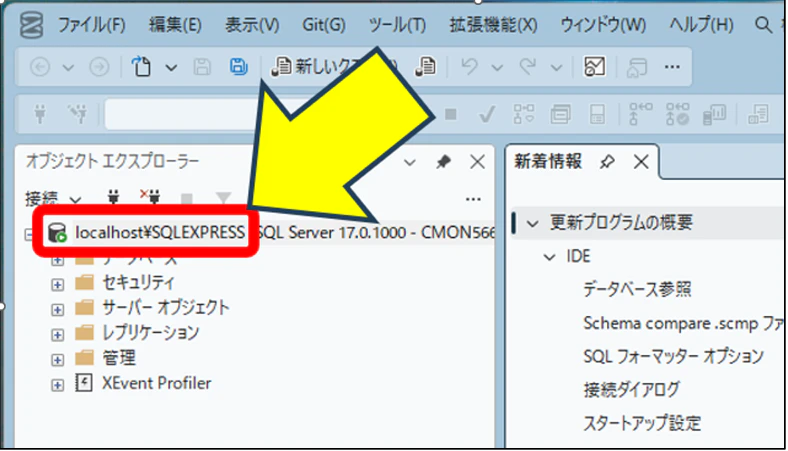Open the ヘルプ(H) menu
This screenshot has height=451, width=788.
click(701, 25)
